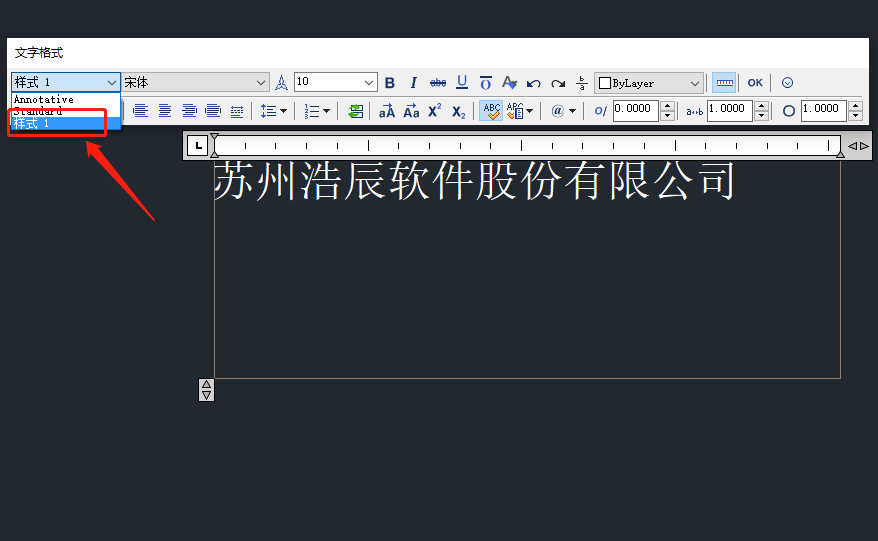This screenshot has width=878, height=541.
Task: Decrease the width factor value
Action: click(x=856, y=116)
